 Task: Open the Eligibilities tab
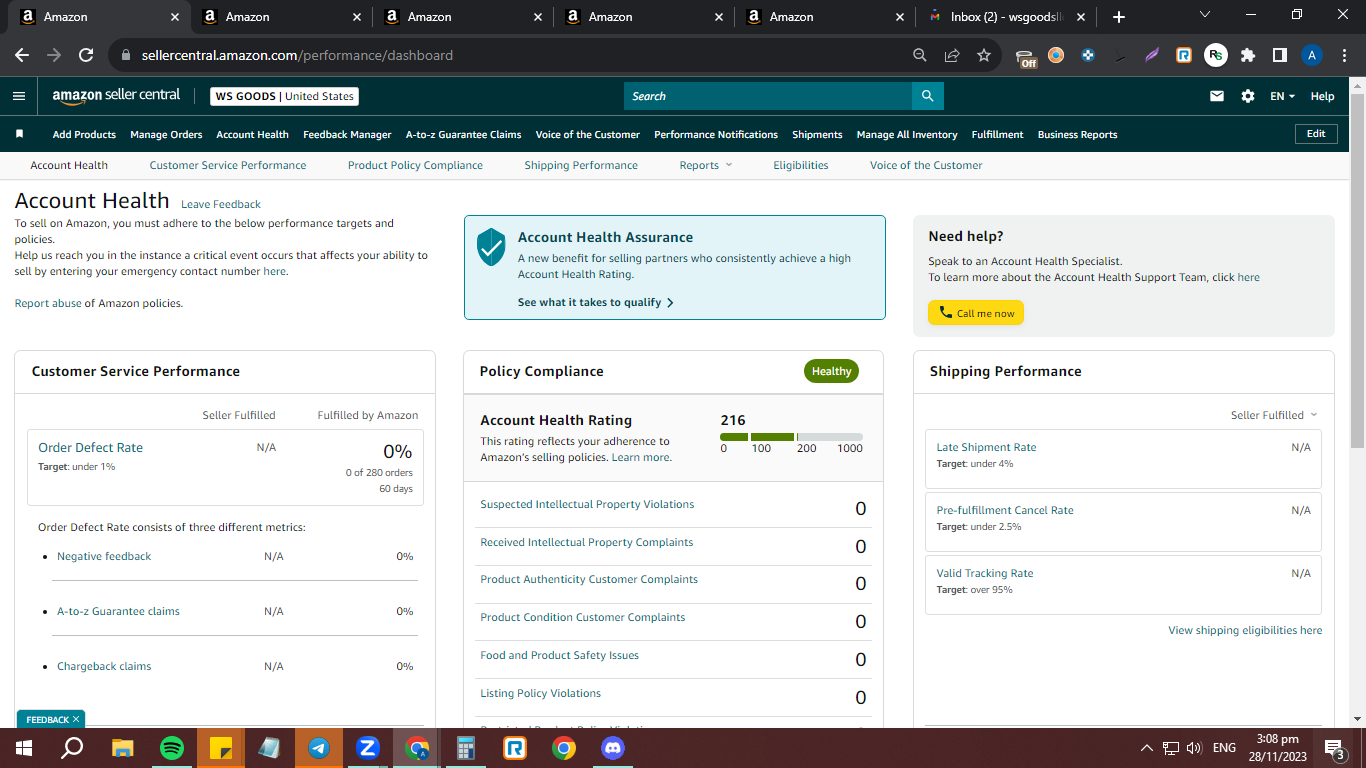tap(801, 165)
